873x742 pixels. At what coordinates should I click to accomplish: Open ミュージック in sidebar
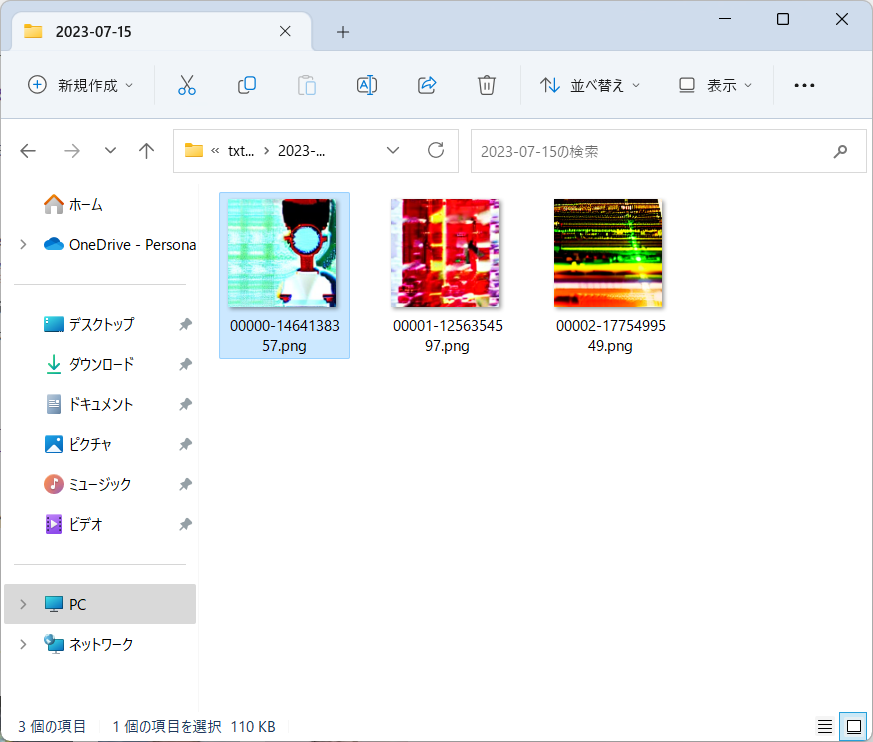coord(87,484)
